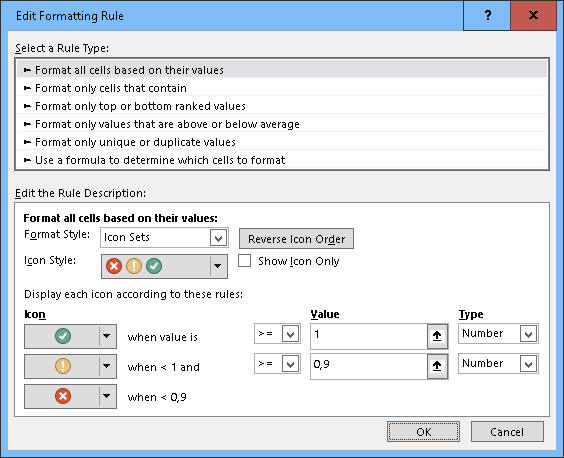Collapse dialog via first Value range selector arrow
This screenshot has height=458, width=564.
click(x=437, y=336)
